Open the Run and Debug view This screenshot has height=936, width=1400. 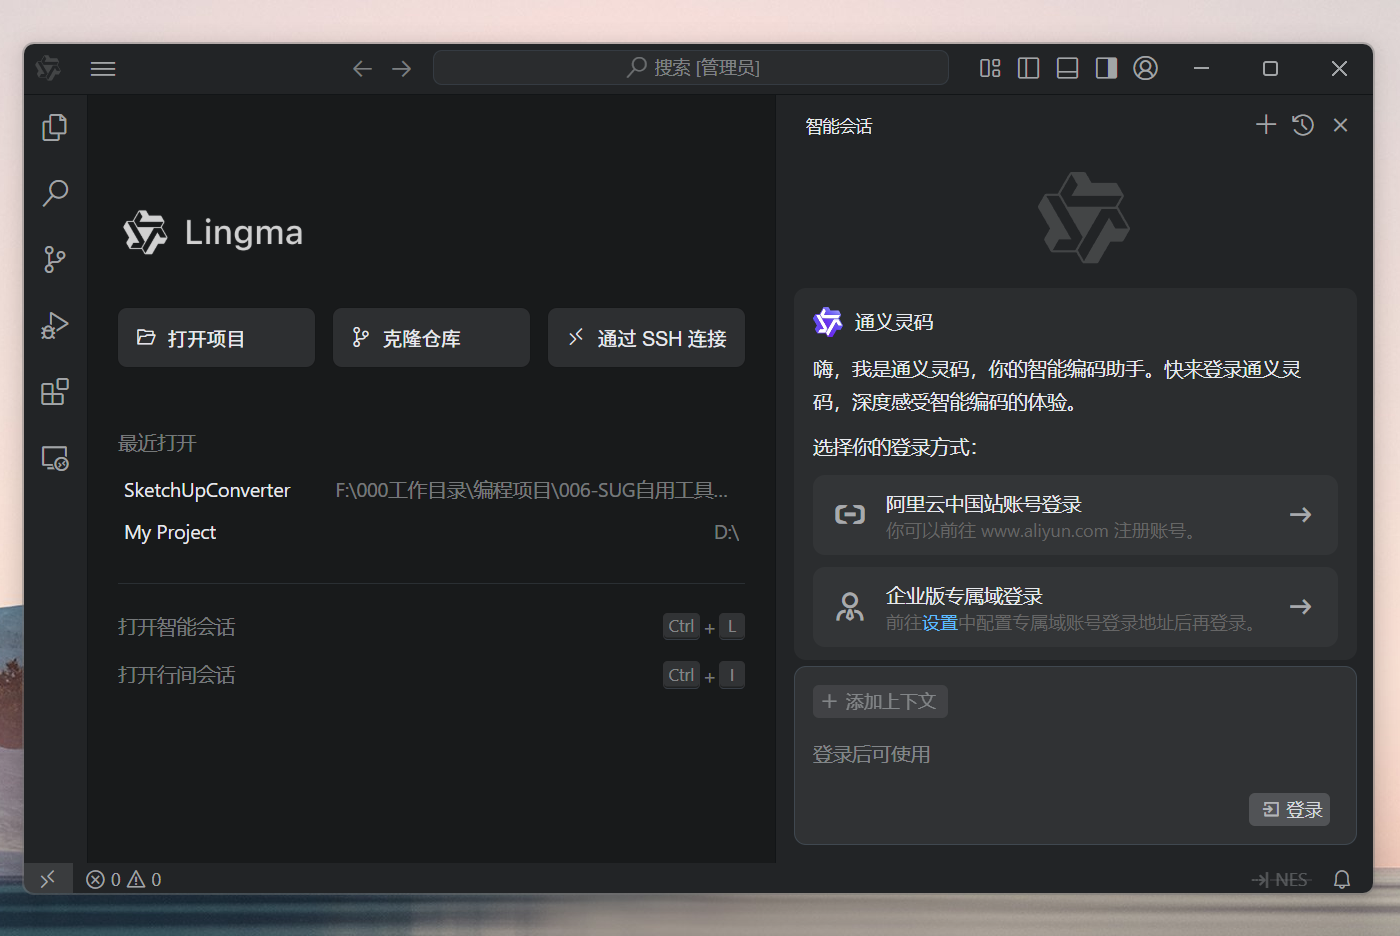click(55, 326)
